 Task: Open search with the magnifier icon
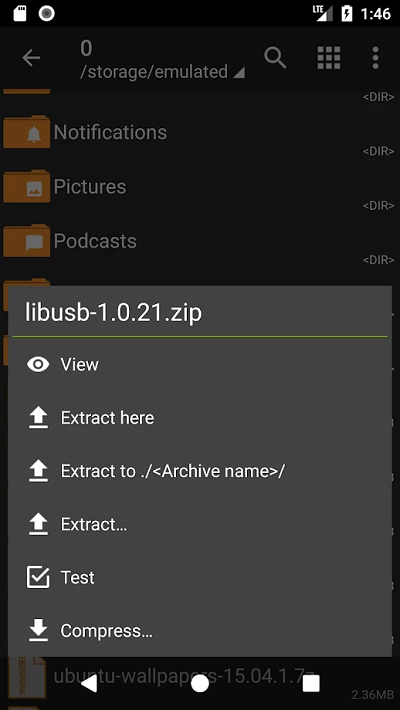pos(275,58)
